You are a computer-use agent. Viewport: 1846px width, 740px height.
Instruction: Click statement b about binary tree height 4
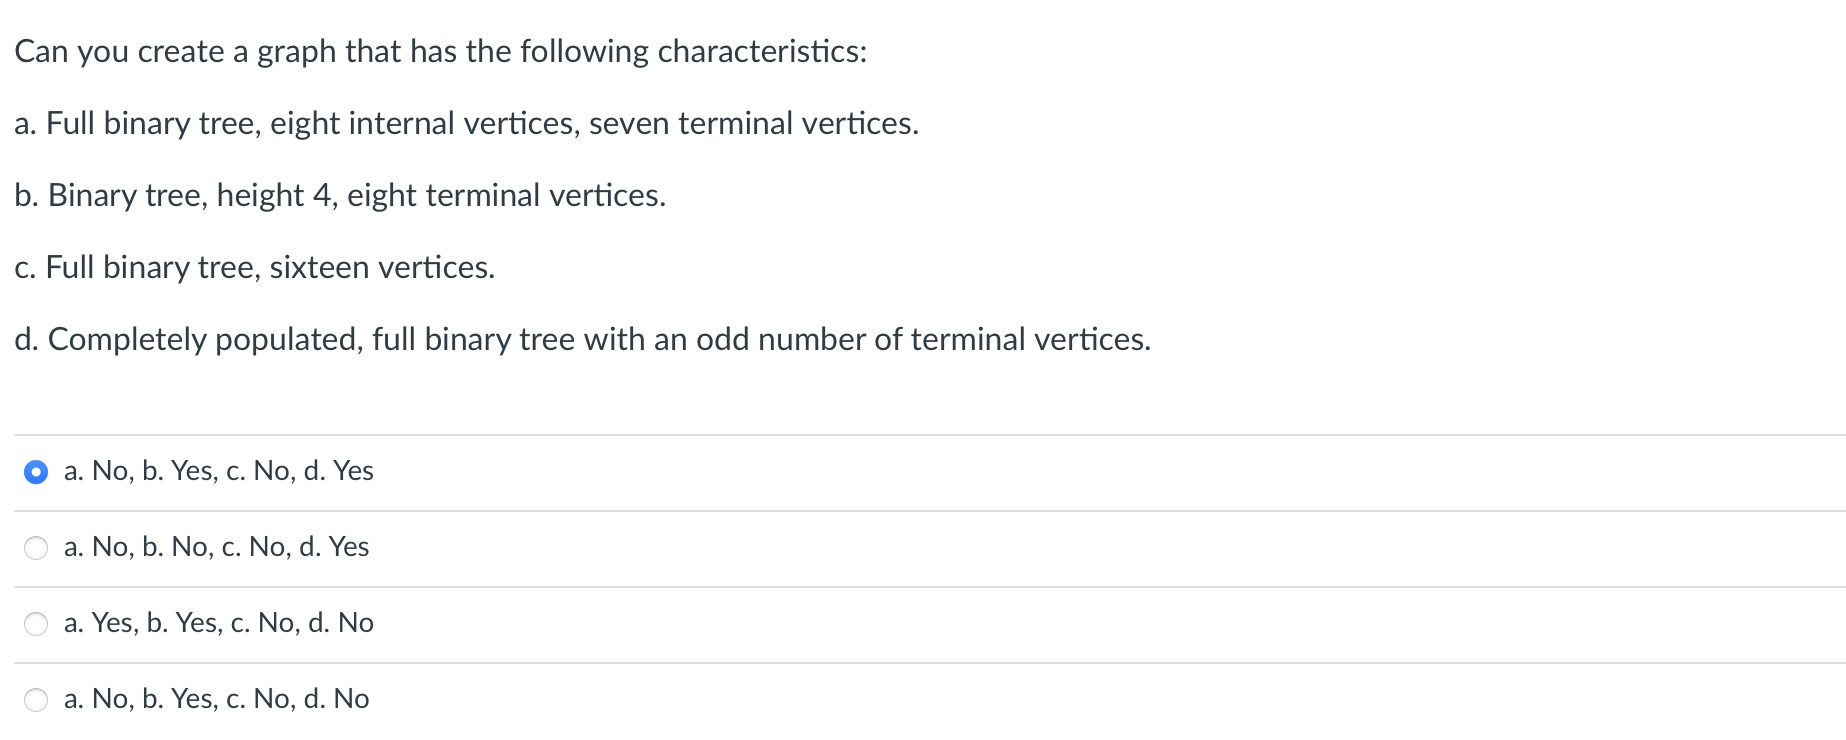(x=340, y=195)
